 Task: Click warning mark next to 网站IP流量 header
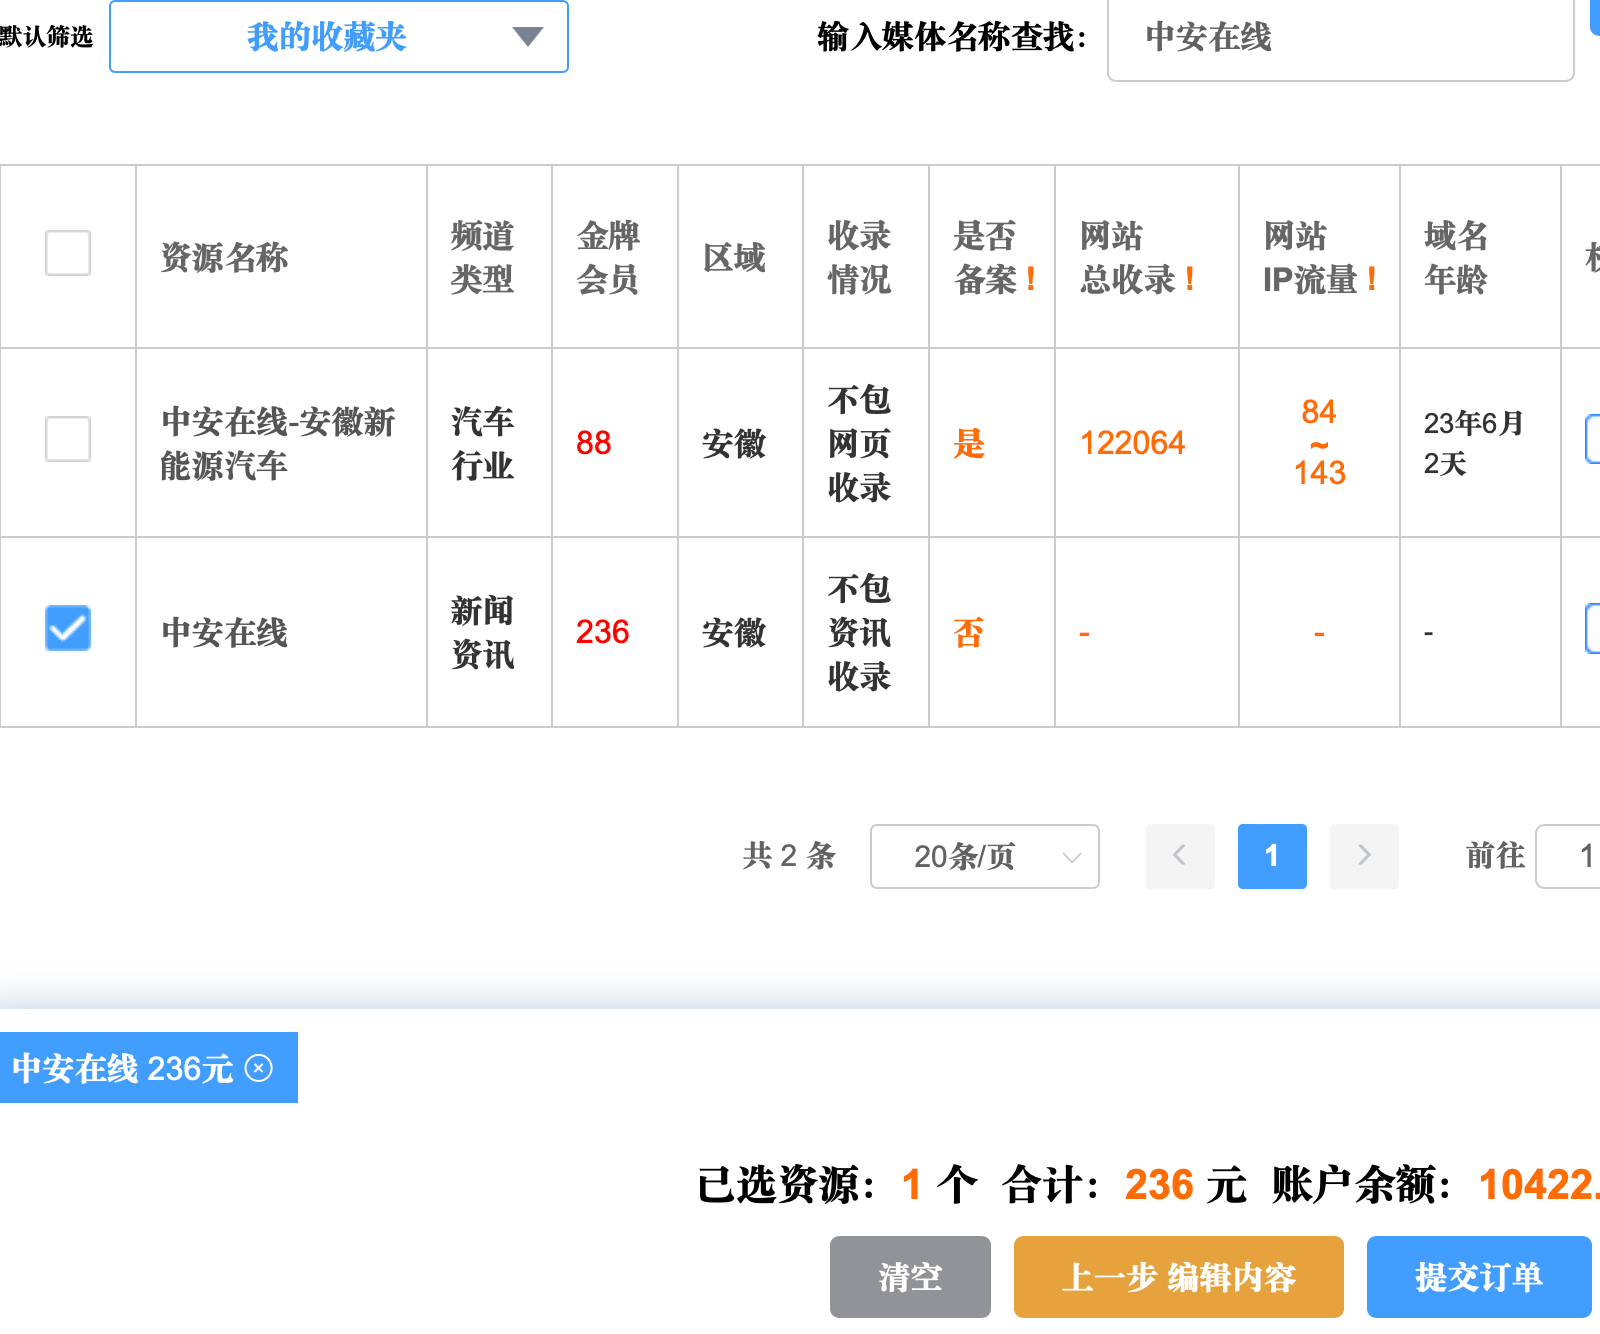1372,279
